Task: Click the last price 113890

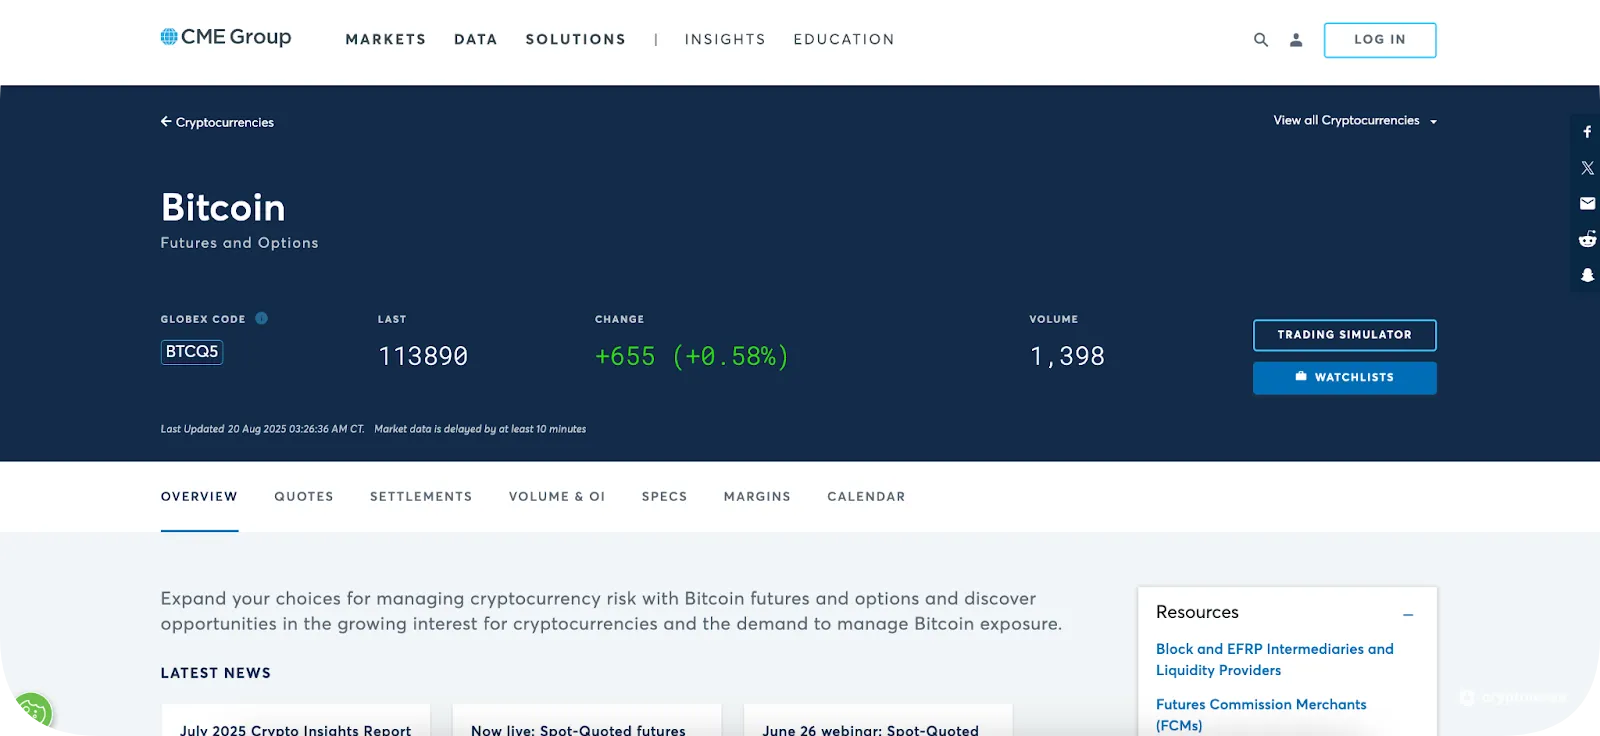Action: coord(423,356)
